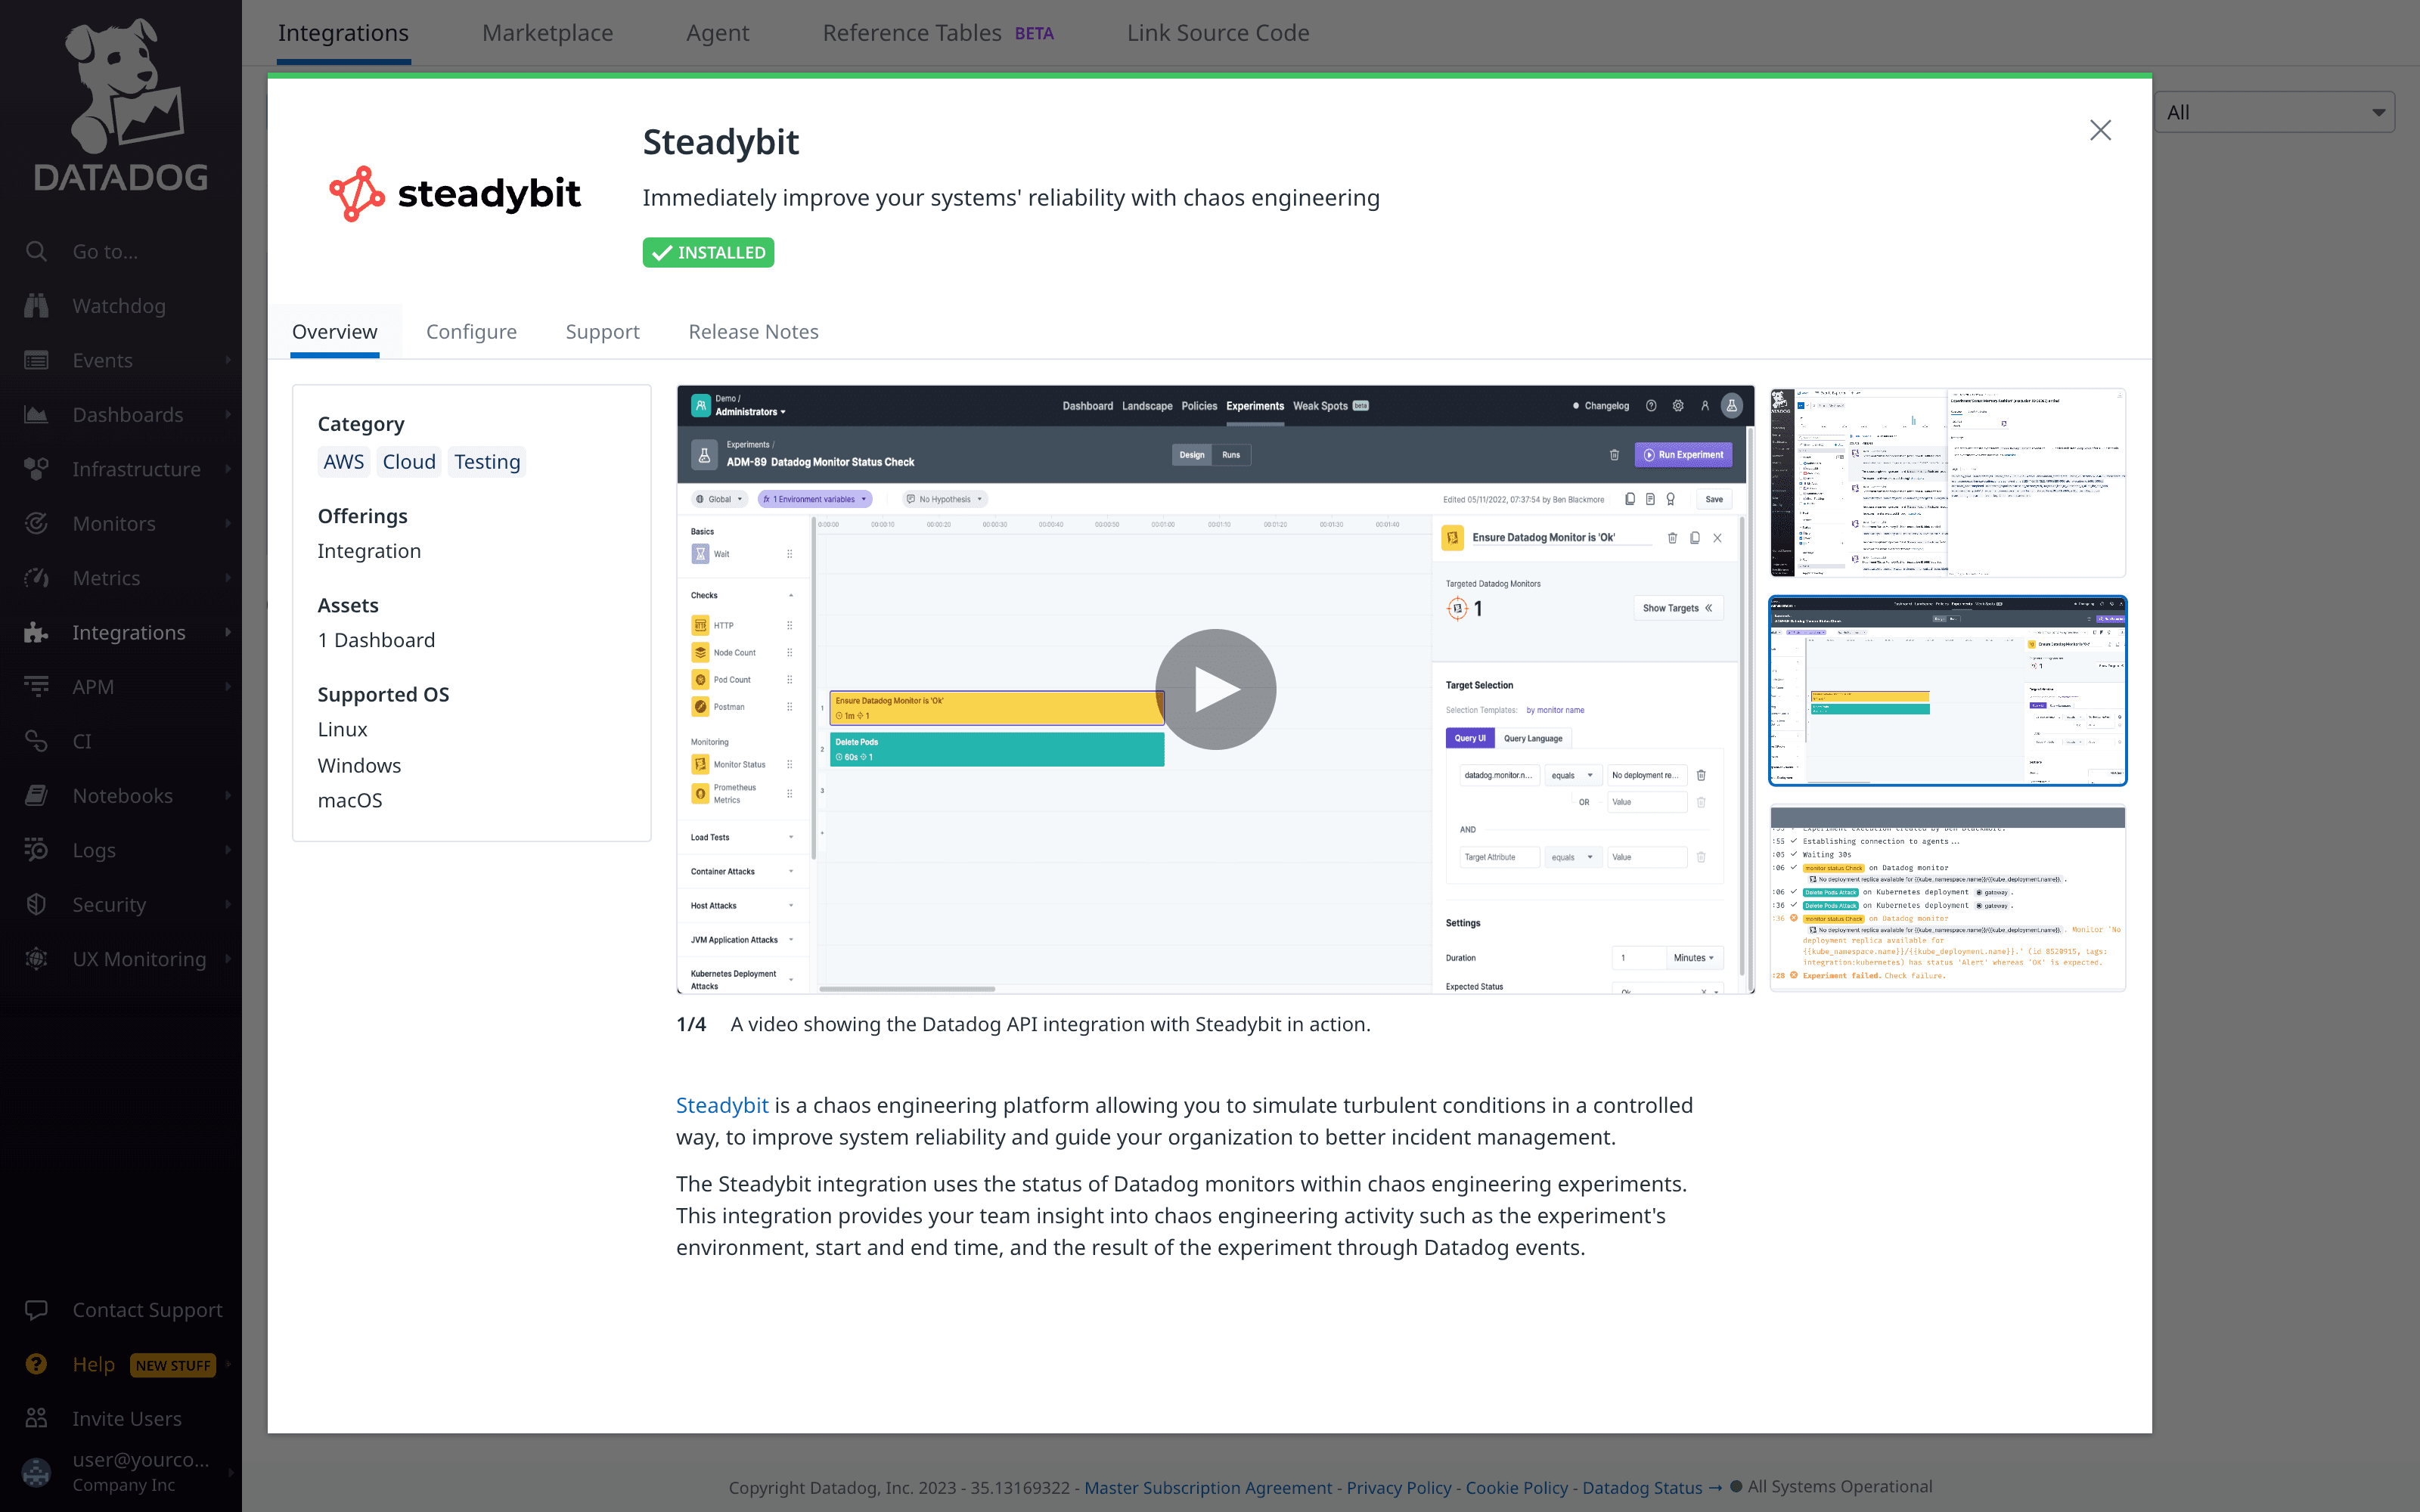Click the Watchdog binoculars icon
This screenshot has width=2420, height=1512.
click(x=36, y=306)
